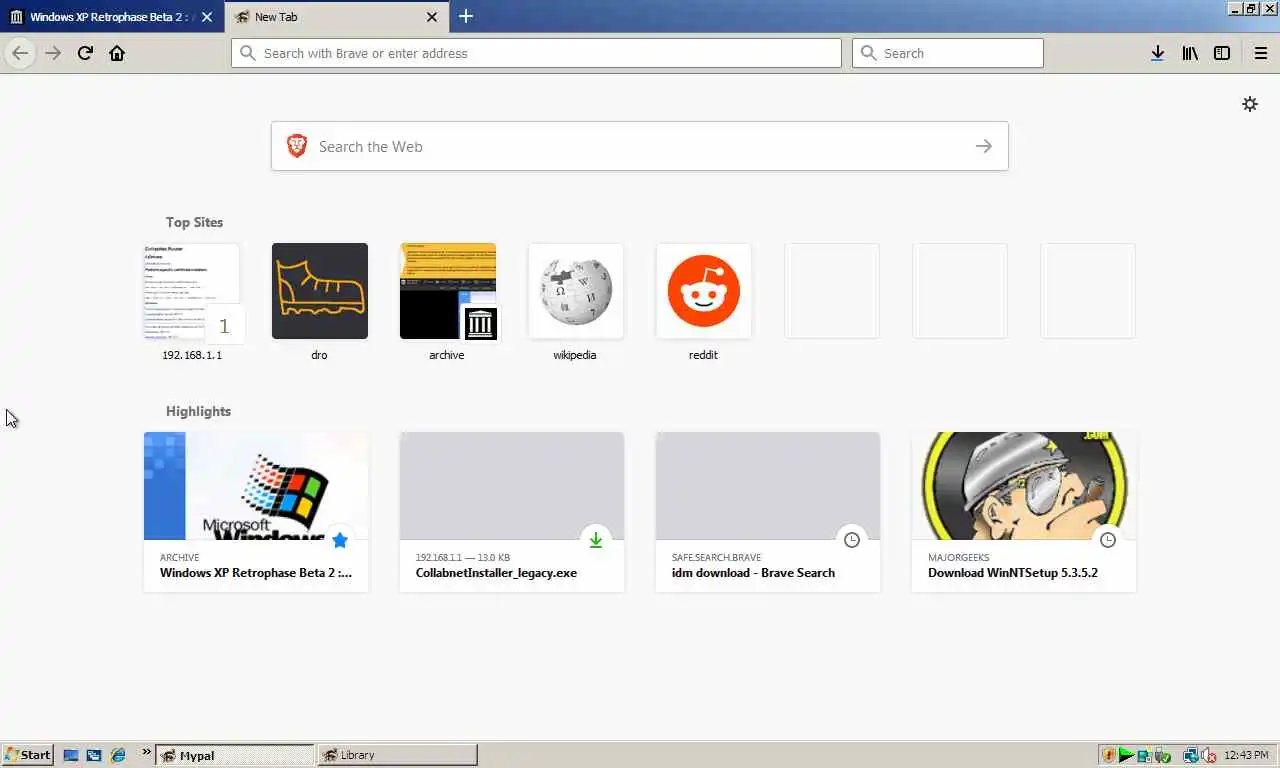Open the Downloads arrow in toolbar
Viewport: 1280px width, 768px height.
[x=1157, y=53]
